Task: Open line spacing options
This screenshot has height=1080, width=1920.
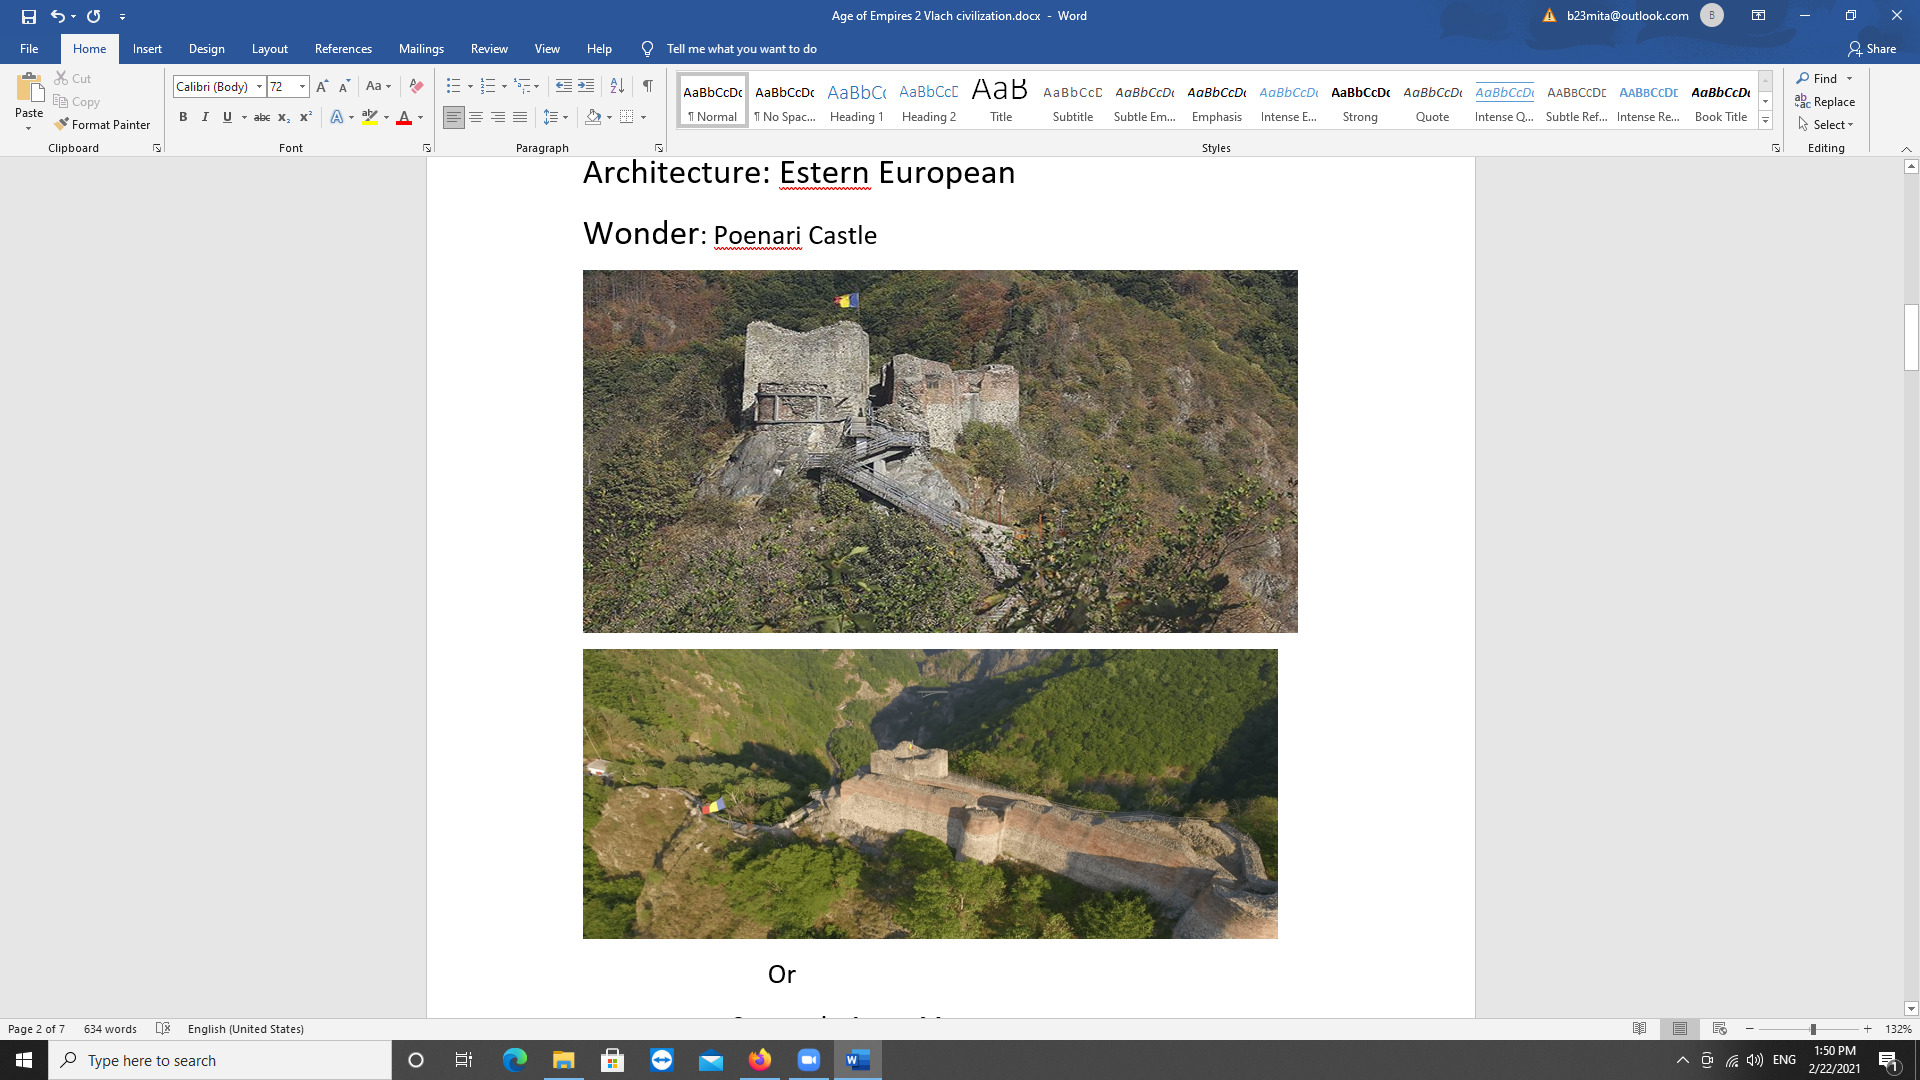Action: click(555, 117)
